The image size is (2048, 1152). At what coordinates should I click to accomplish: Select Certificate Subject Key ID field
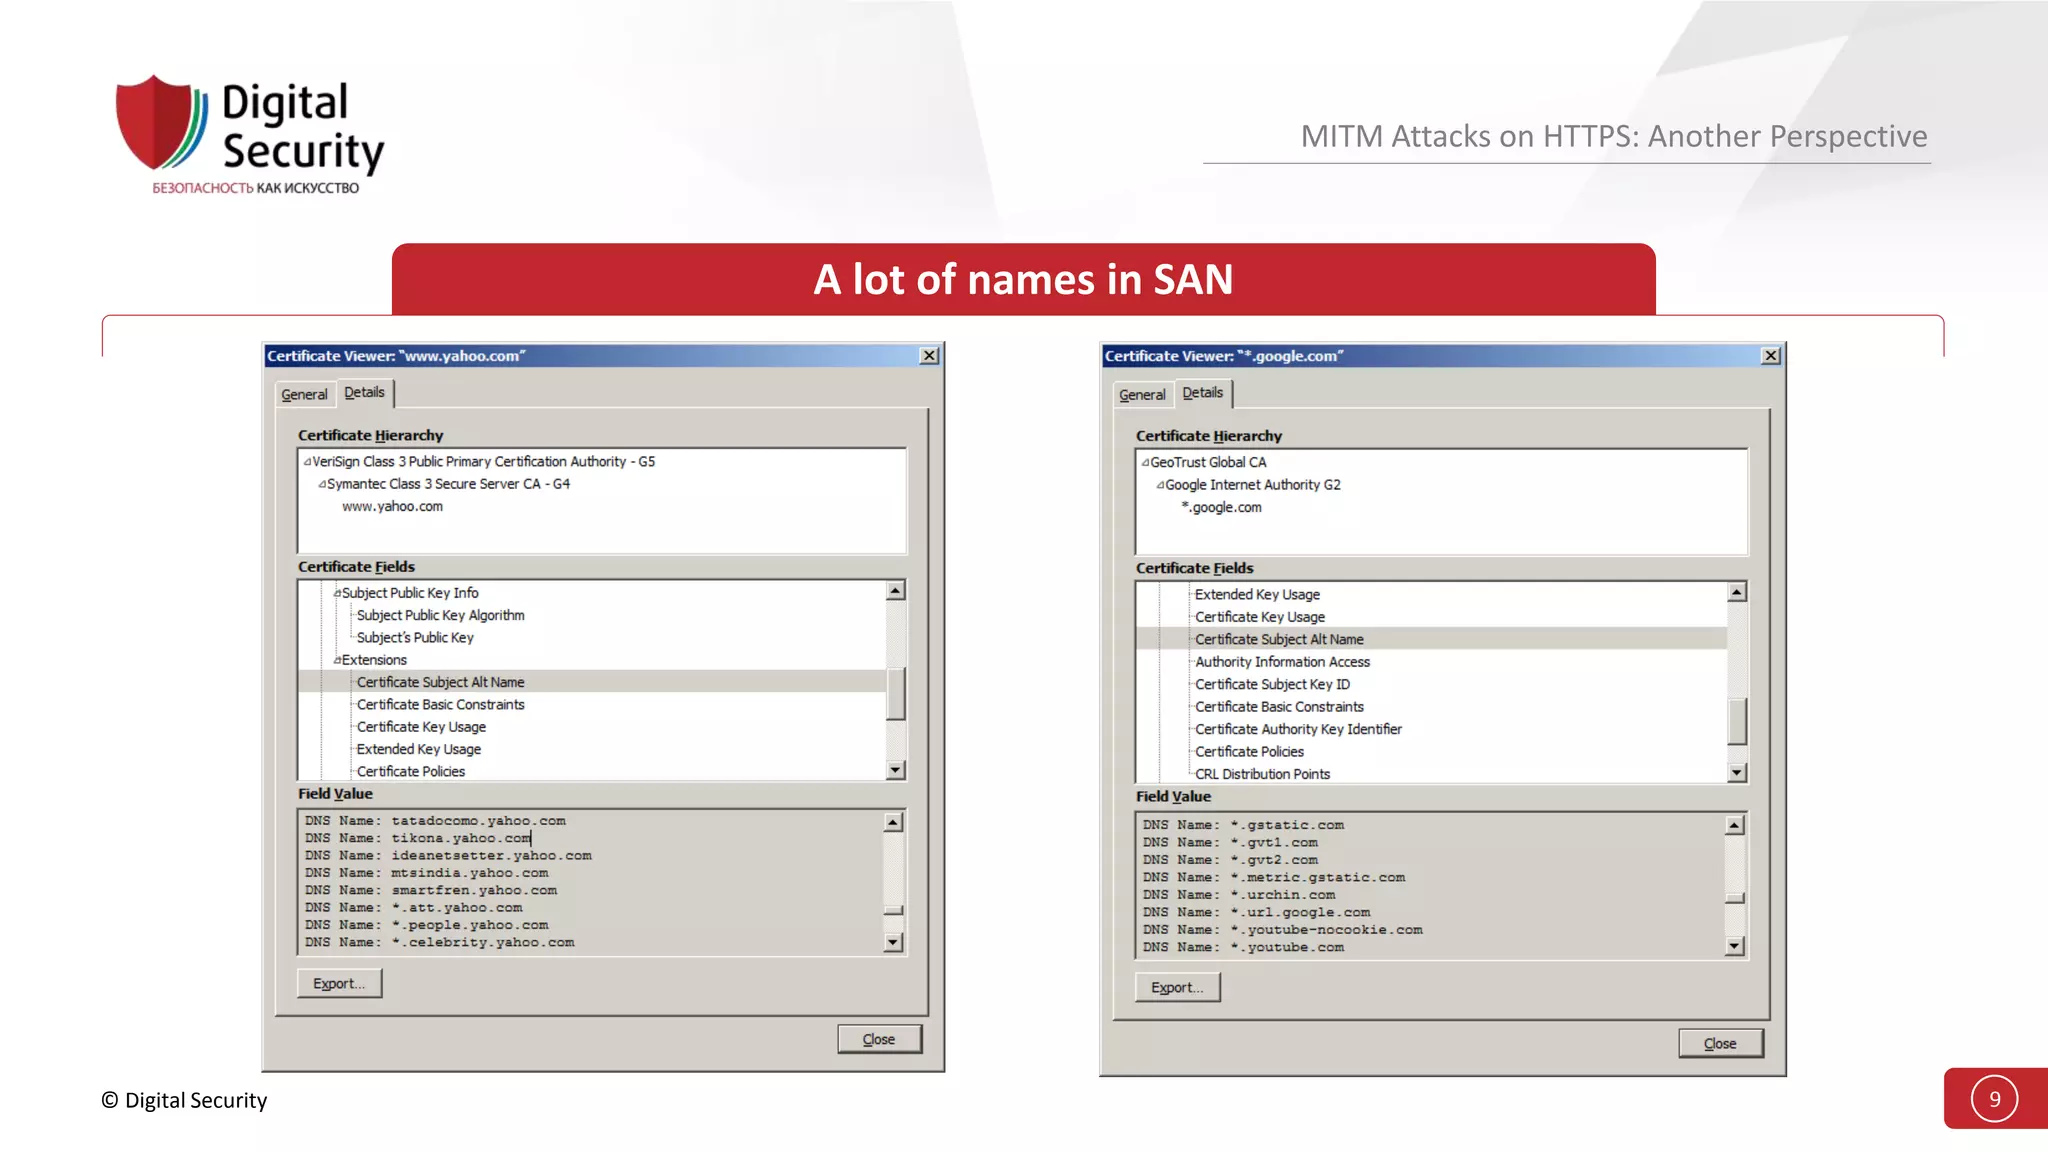[x=1272, y=684]
